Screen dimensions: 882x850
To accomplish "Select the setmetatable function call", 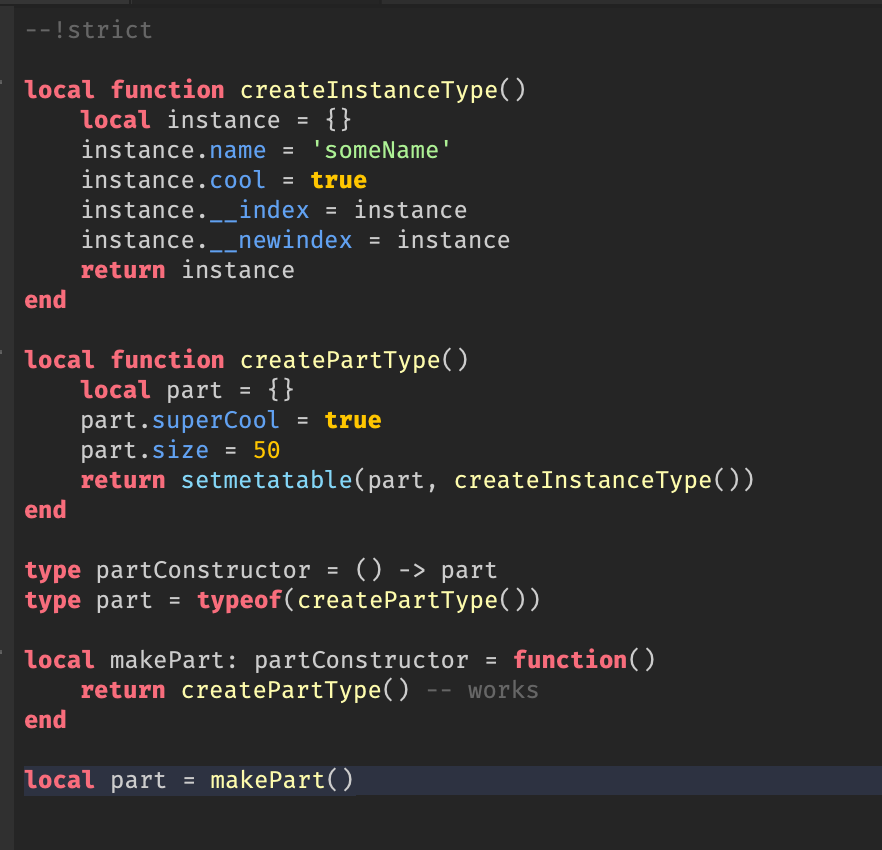I will coord(266,480).
